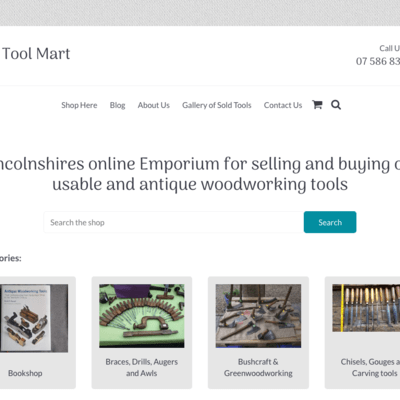Go to the Blog page

click(117, 105)
